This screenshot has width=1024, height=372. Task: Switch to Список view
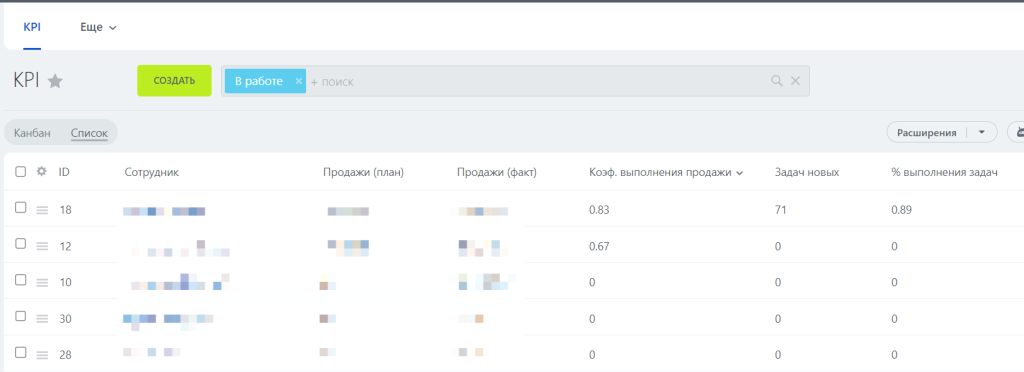pos(89,132)
